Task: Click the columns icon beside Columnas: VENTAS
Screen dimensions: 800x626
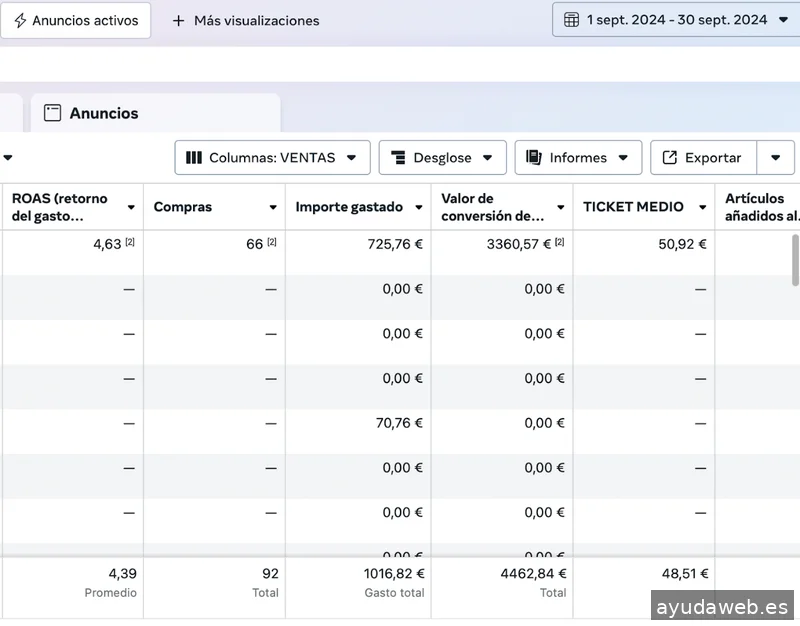Action: [x=194, y=158]
